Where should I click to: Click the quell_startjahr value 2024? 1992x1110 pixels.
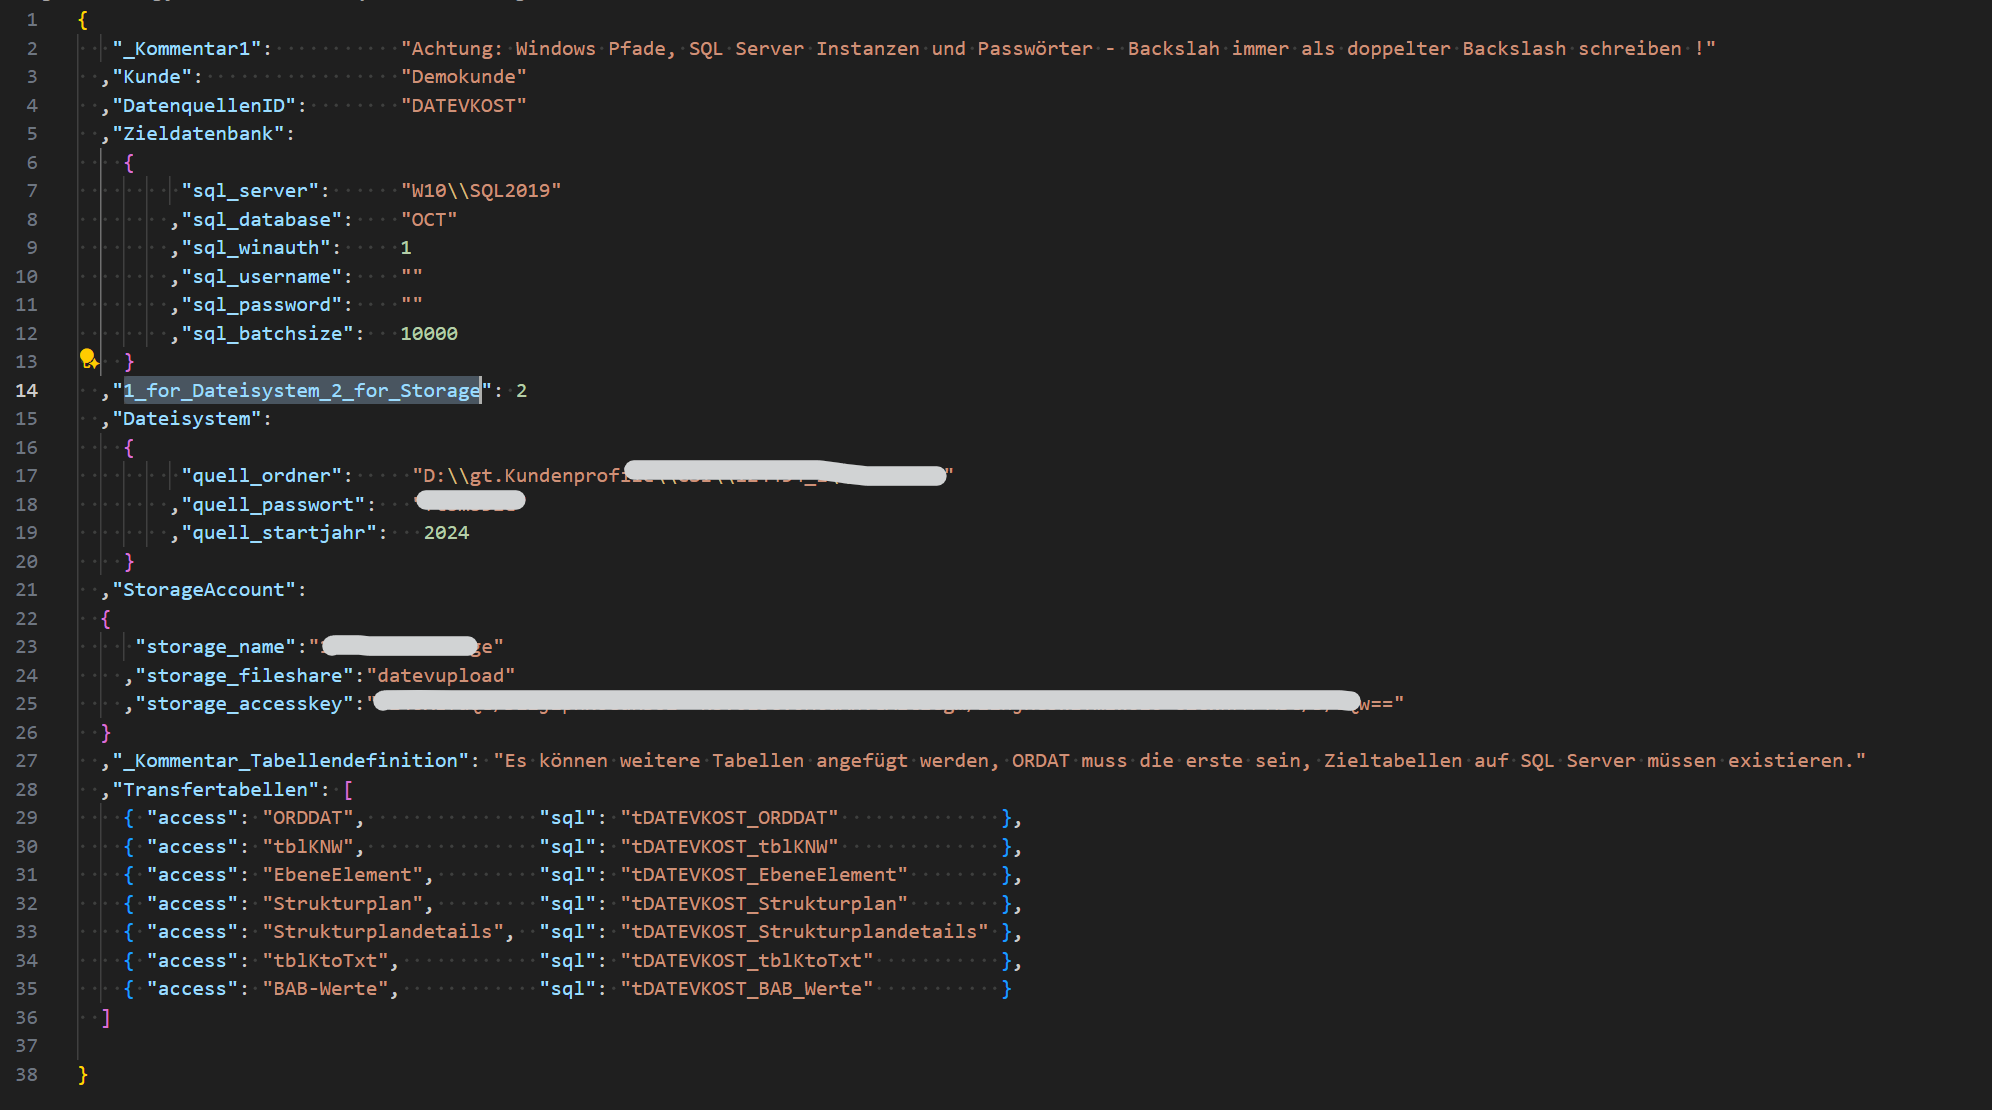pyautogui.click(x=446, y=533)
